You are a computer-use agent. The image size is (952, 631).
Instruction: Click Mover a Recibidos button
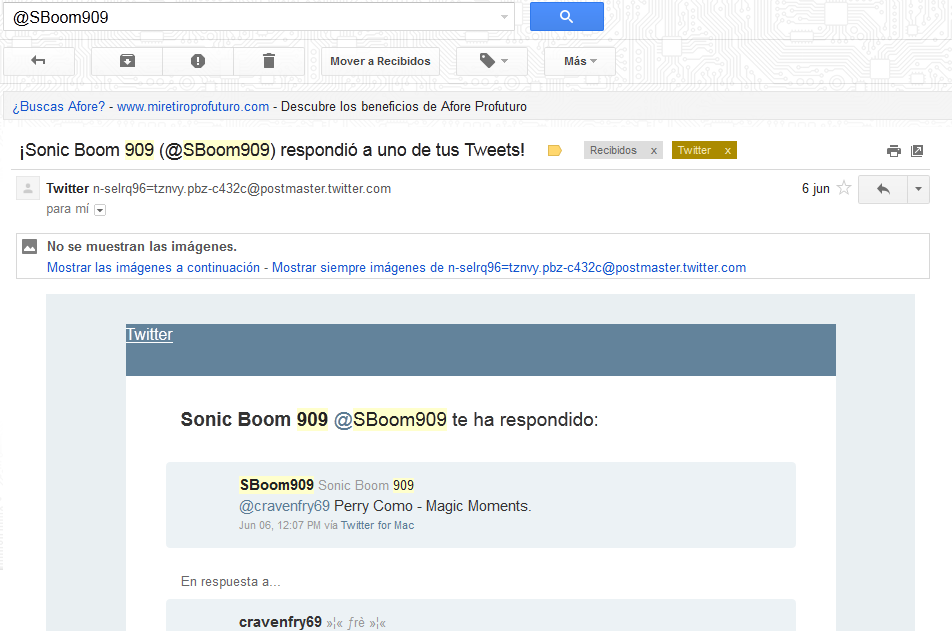380,61
